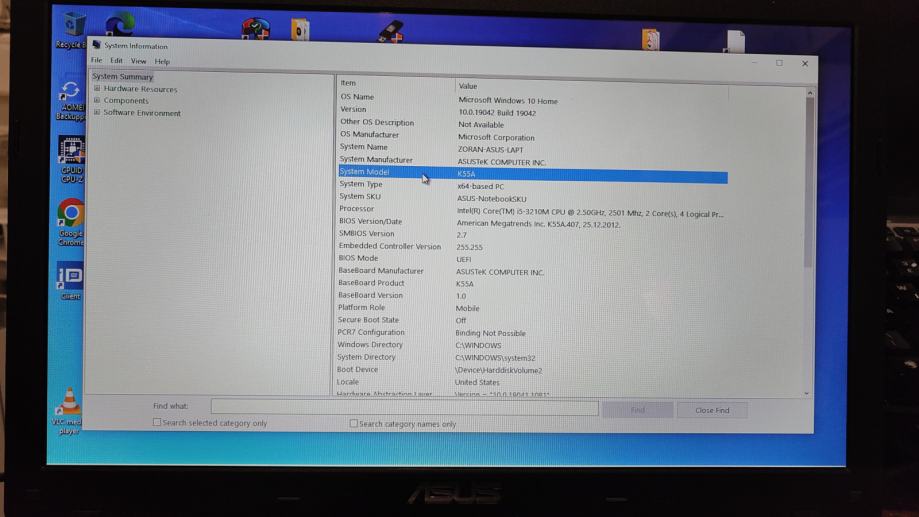Select the USB drive desktop icon
The width and height of the screenshot is (919, 517).
coord(391,31)
